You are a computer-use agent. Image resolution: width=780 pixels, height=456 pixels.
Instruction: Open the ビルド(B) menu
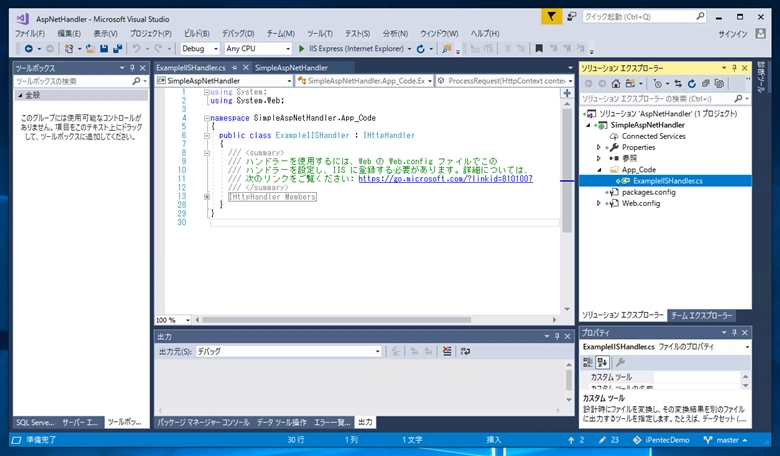click(x=196, y=33)
